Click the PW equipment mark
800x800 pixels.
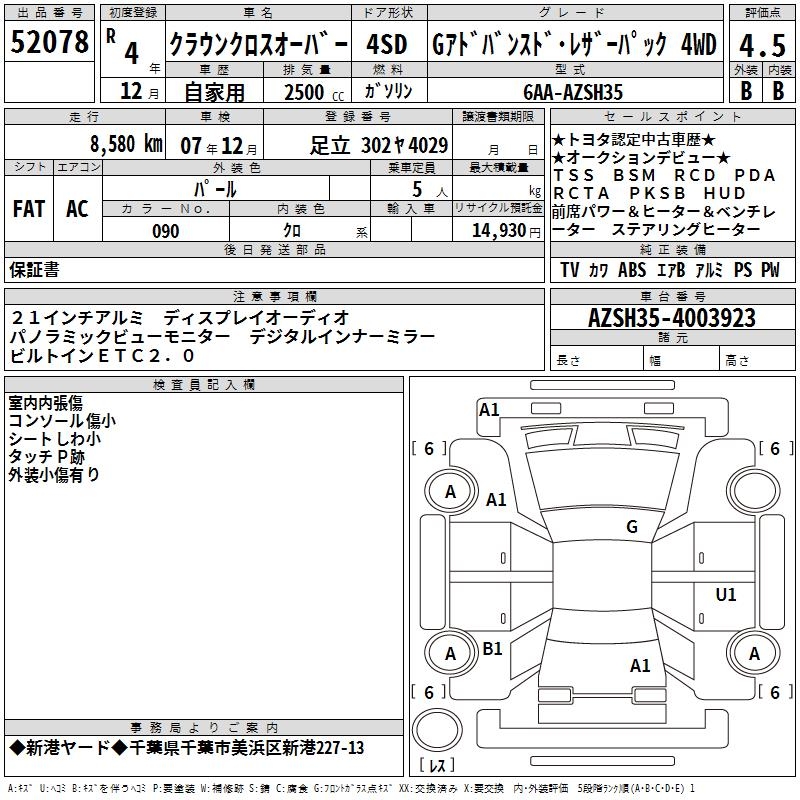coord(770,270)
